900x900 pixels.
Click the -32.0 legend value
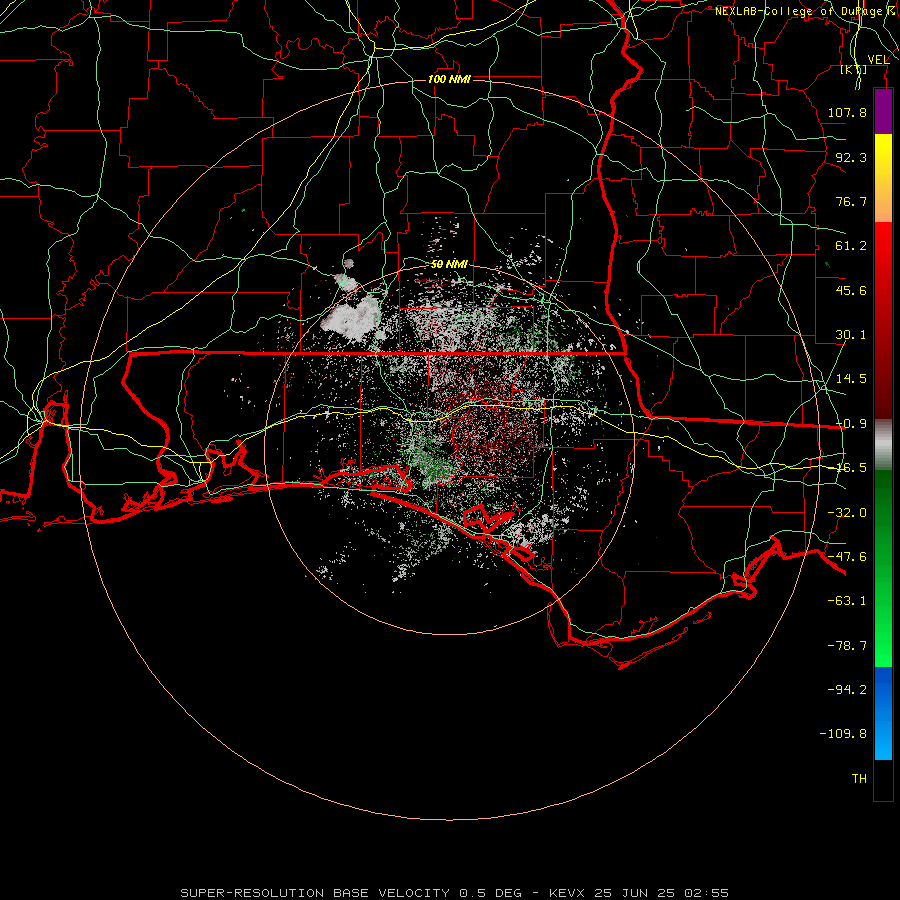(x=847, y=513)
